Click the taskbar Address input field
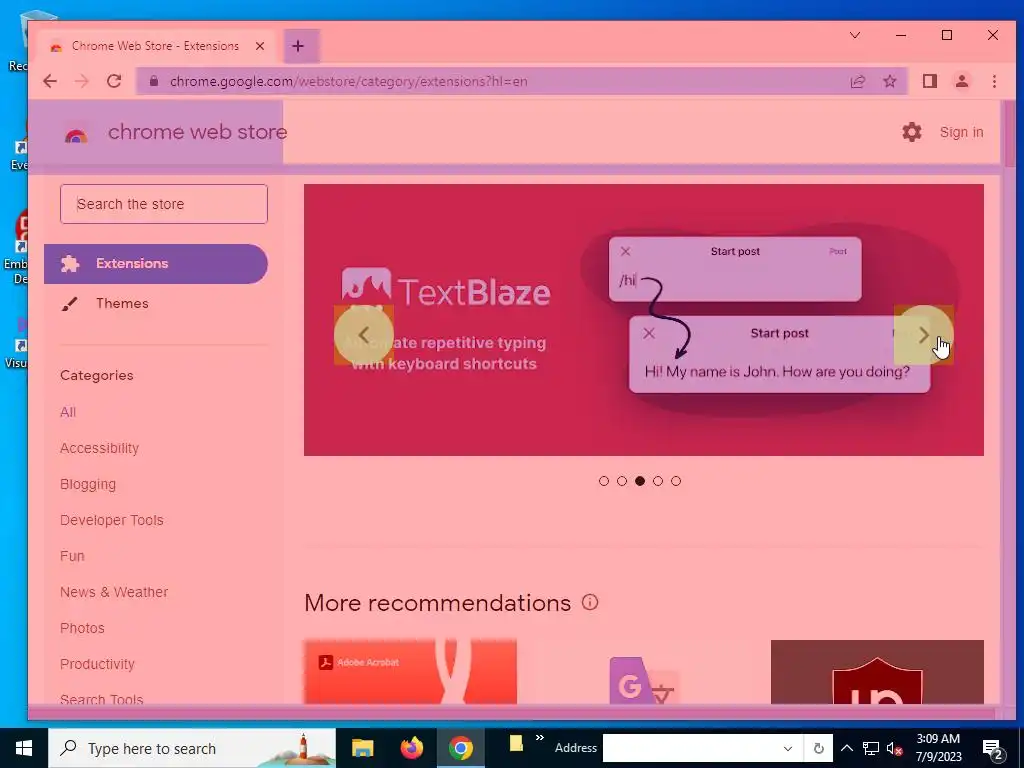 [x=690, y=748]
